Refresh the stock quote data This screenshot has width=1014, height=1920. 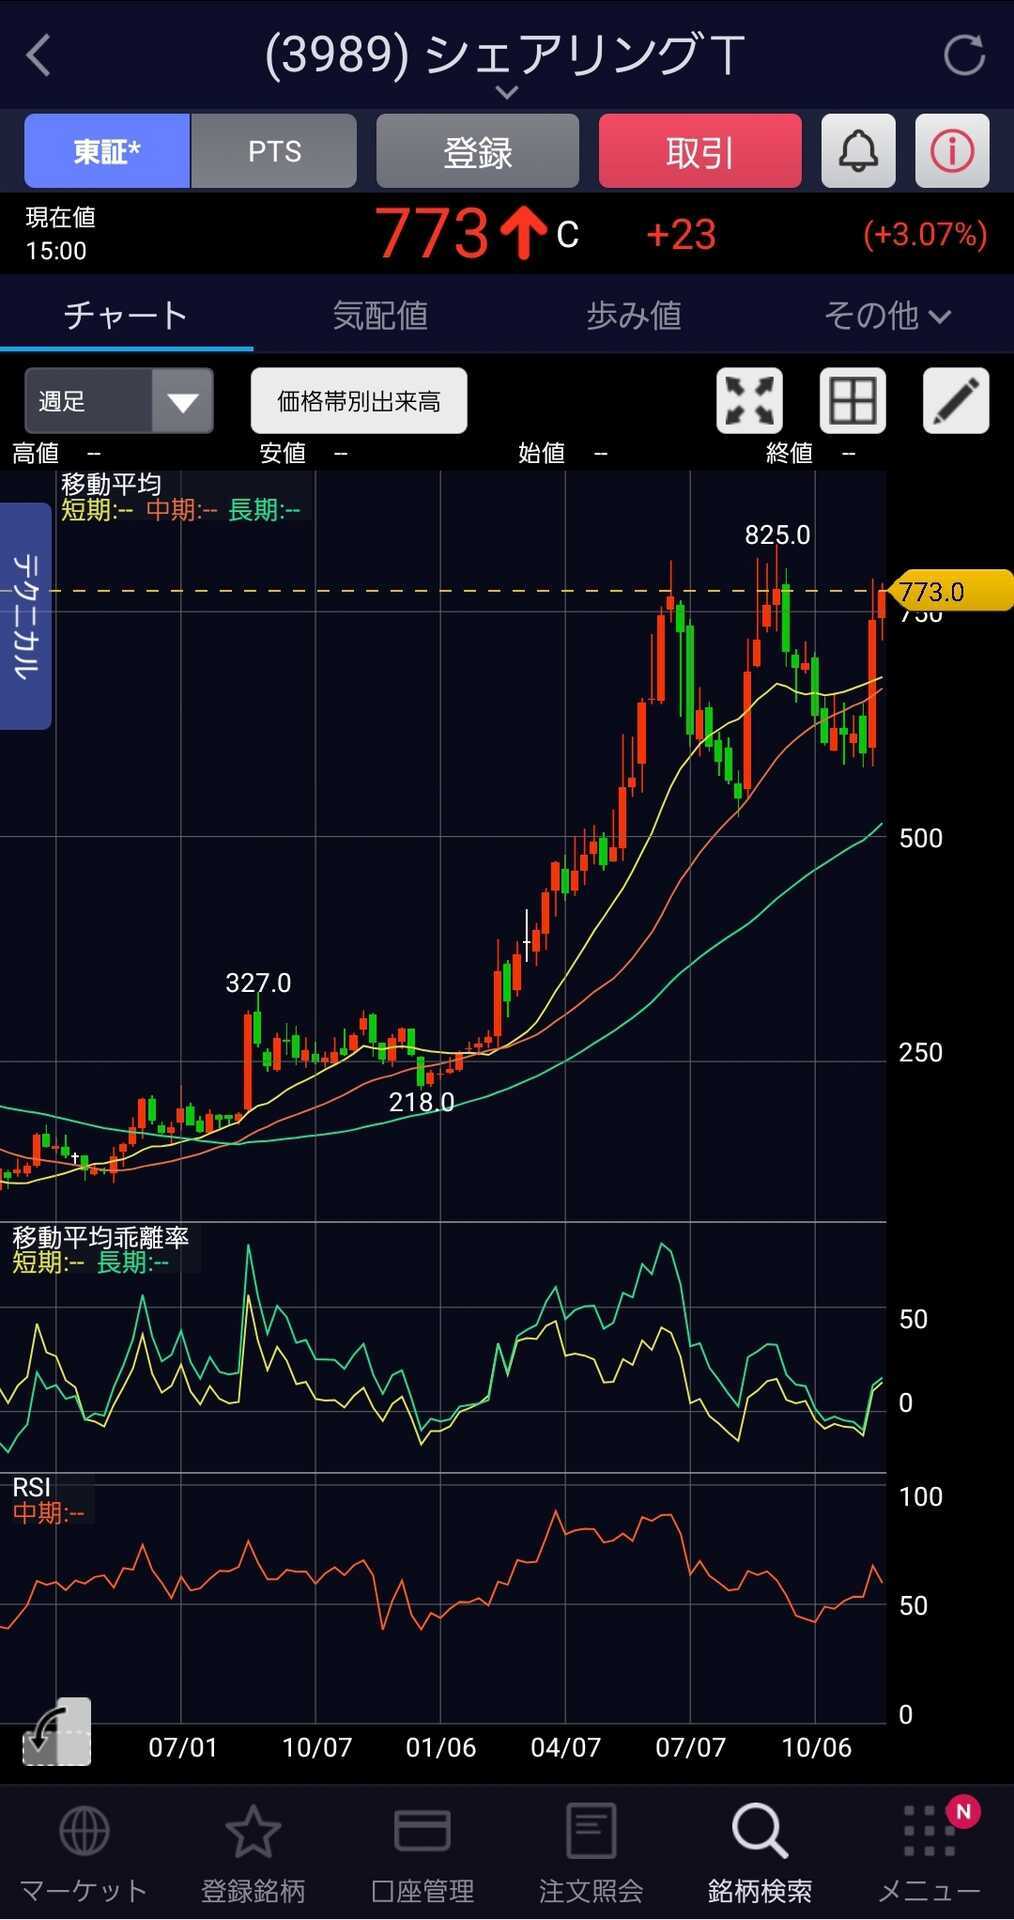964,55
